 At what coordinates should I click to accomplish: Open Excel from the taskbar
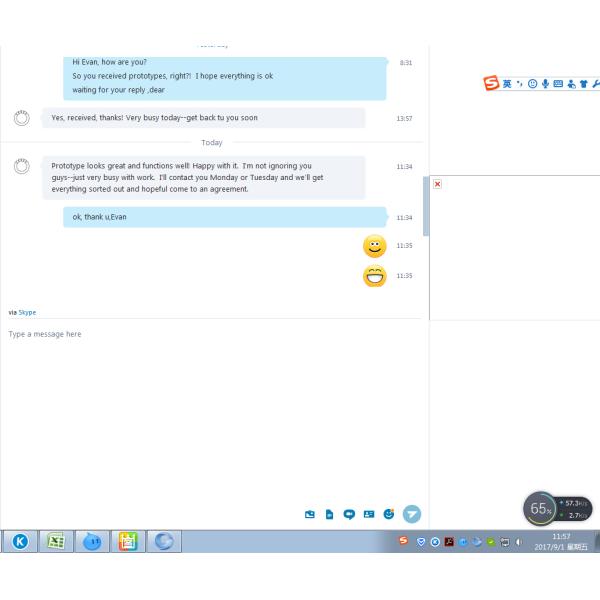(x=56, y=541)
